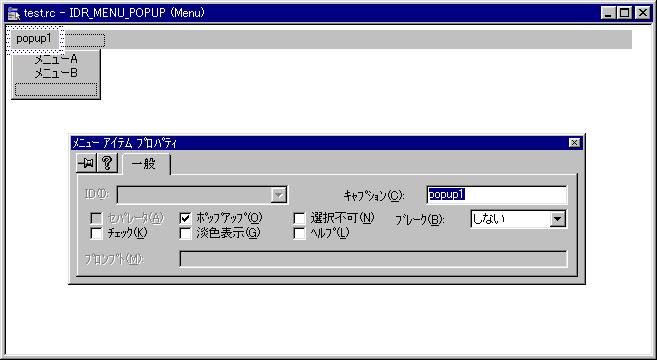Select the popup1 menu header
Screen dimensions: 657x360
(34, 39)
